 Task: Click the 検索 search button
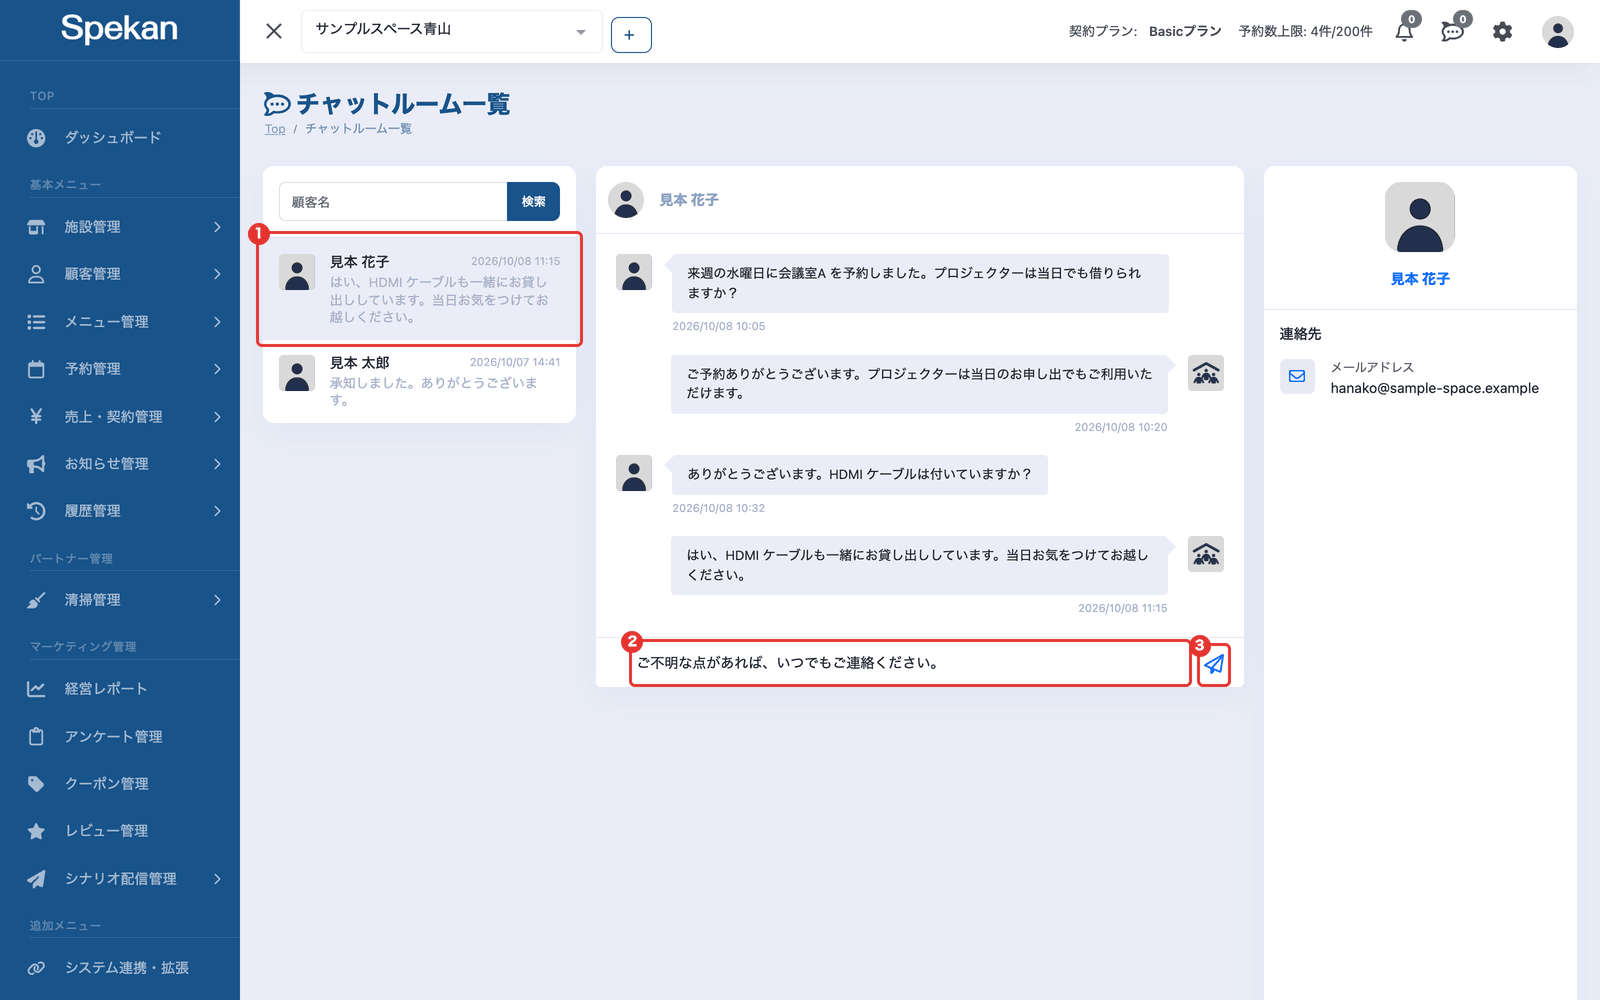[x=533, y=201]
